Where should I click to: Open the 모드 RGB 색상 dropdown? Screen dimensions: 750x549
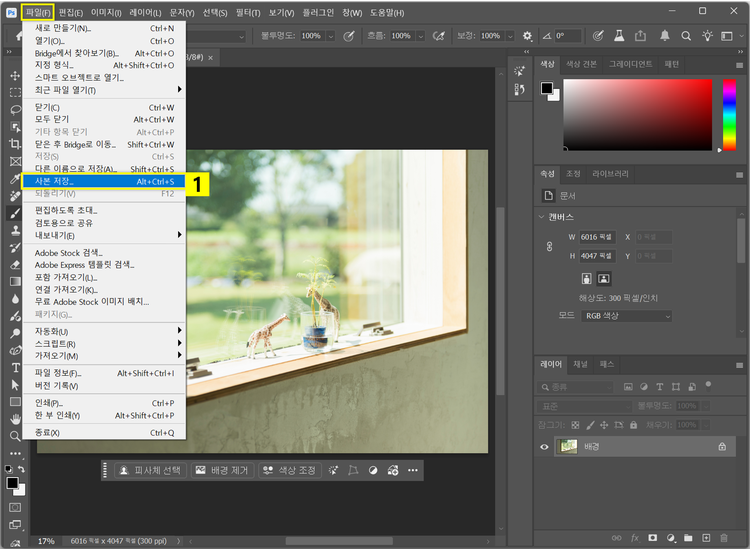tap(626, 316)
